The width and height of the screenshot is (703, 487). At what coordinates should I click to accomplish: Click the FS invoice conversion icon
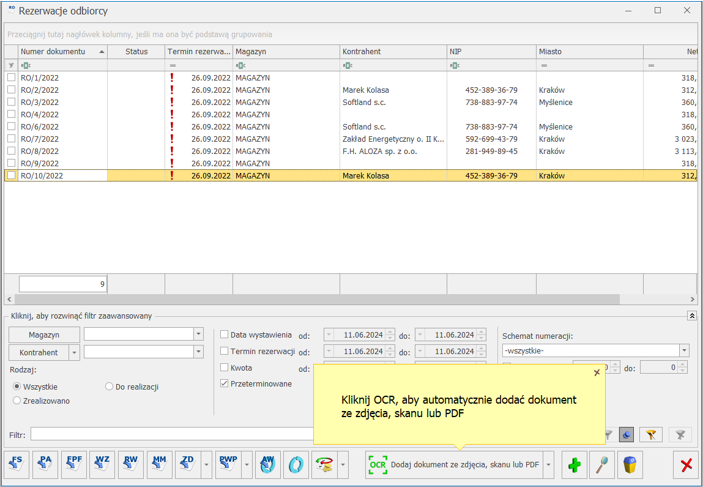pos(17,464)
